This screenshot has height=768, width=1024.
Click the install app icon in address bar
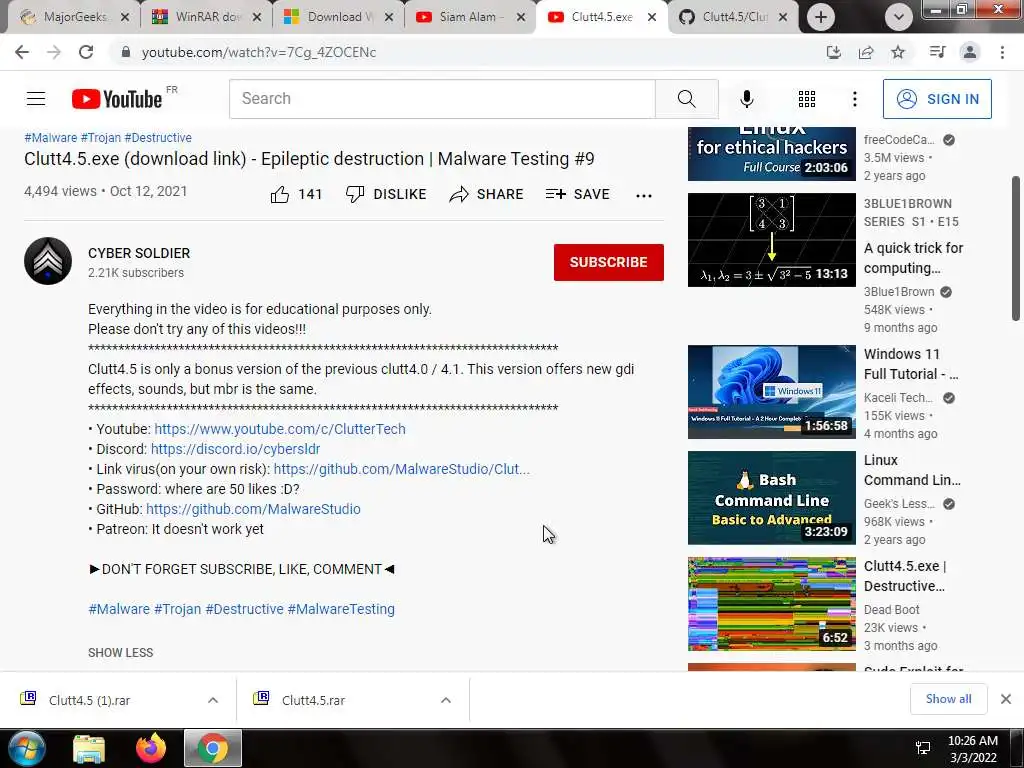[x=833, y=52]
